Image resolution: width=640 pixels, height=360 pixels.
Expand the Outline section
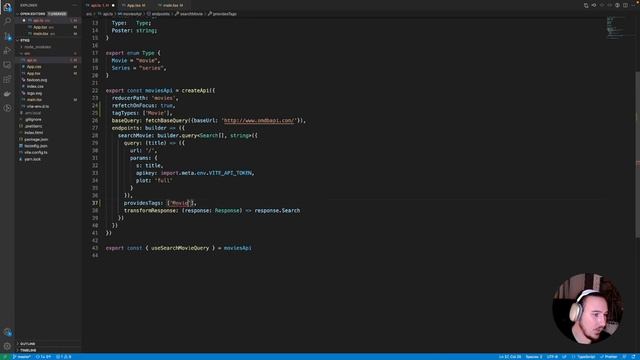27,344
